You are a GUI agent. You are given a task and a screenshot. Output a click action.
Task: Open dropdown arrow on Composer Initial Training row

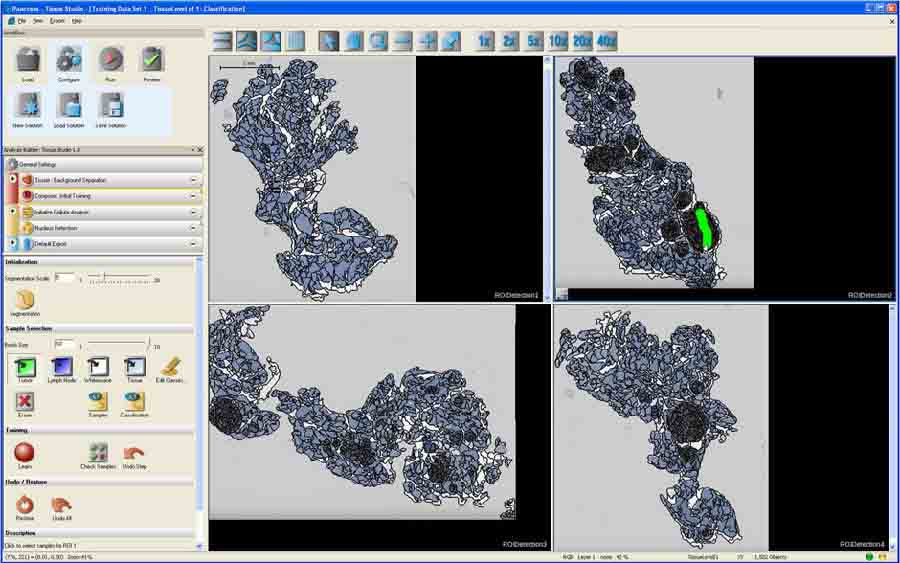pos(193,196)
